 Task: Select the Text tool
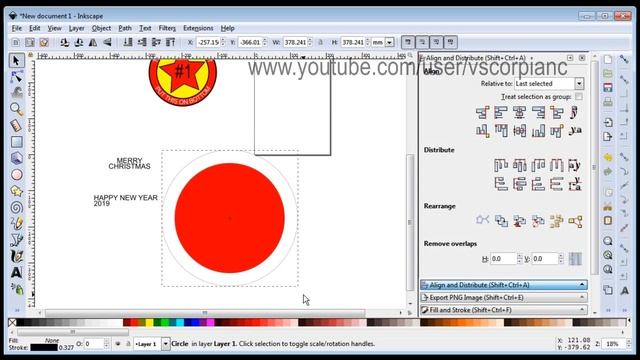pos(16,273)
